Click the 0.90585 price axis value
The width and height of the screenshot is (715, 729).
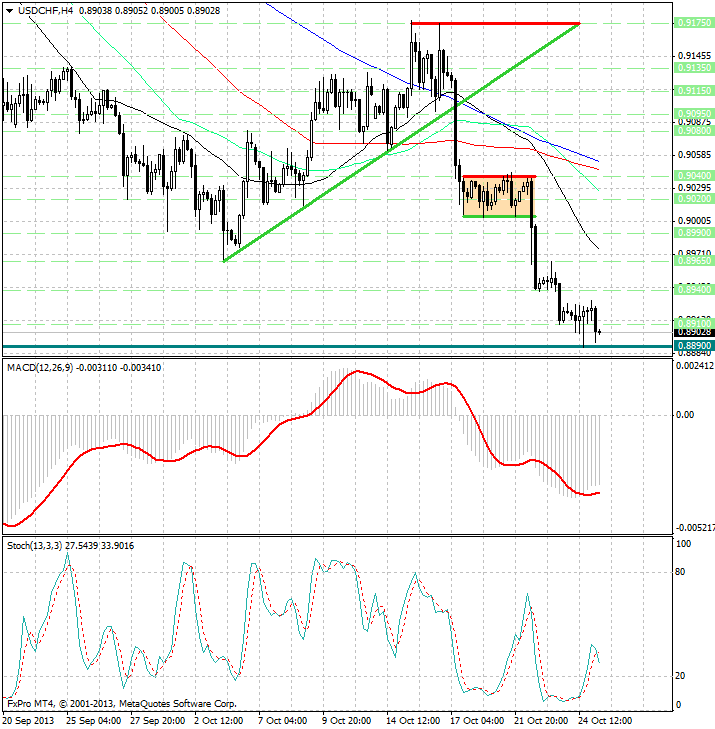click(x=694, y=154)
